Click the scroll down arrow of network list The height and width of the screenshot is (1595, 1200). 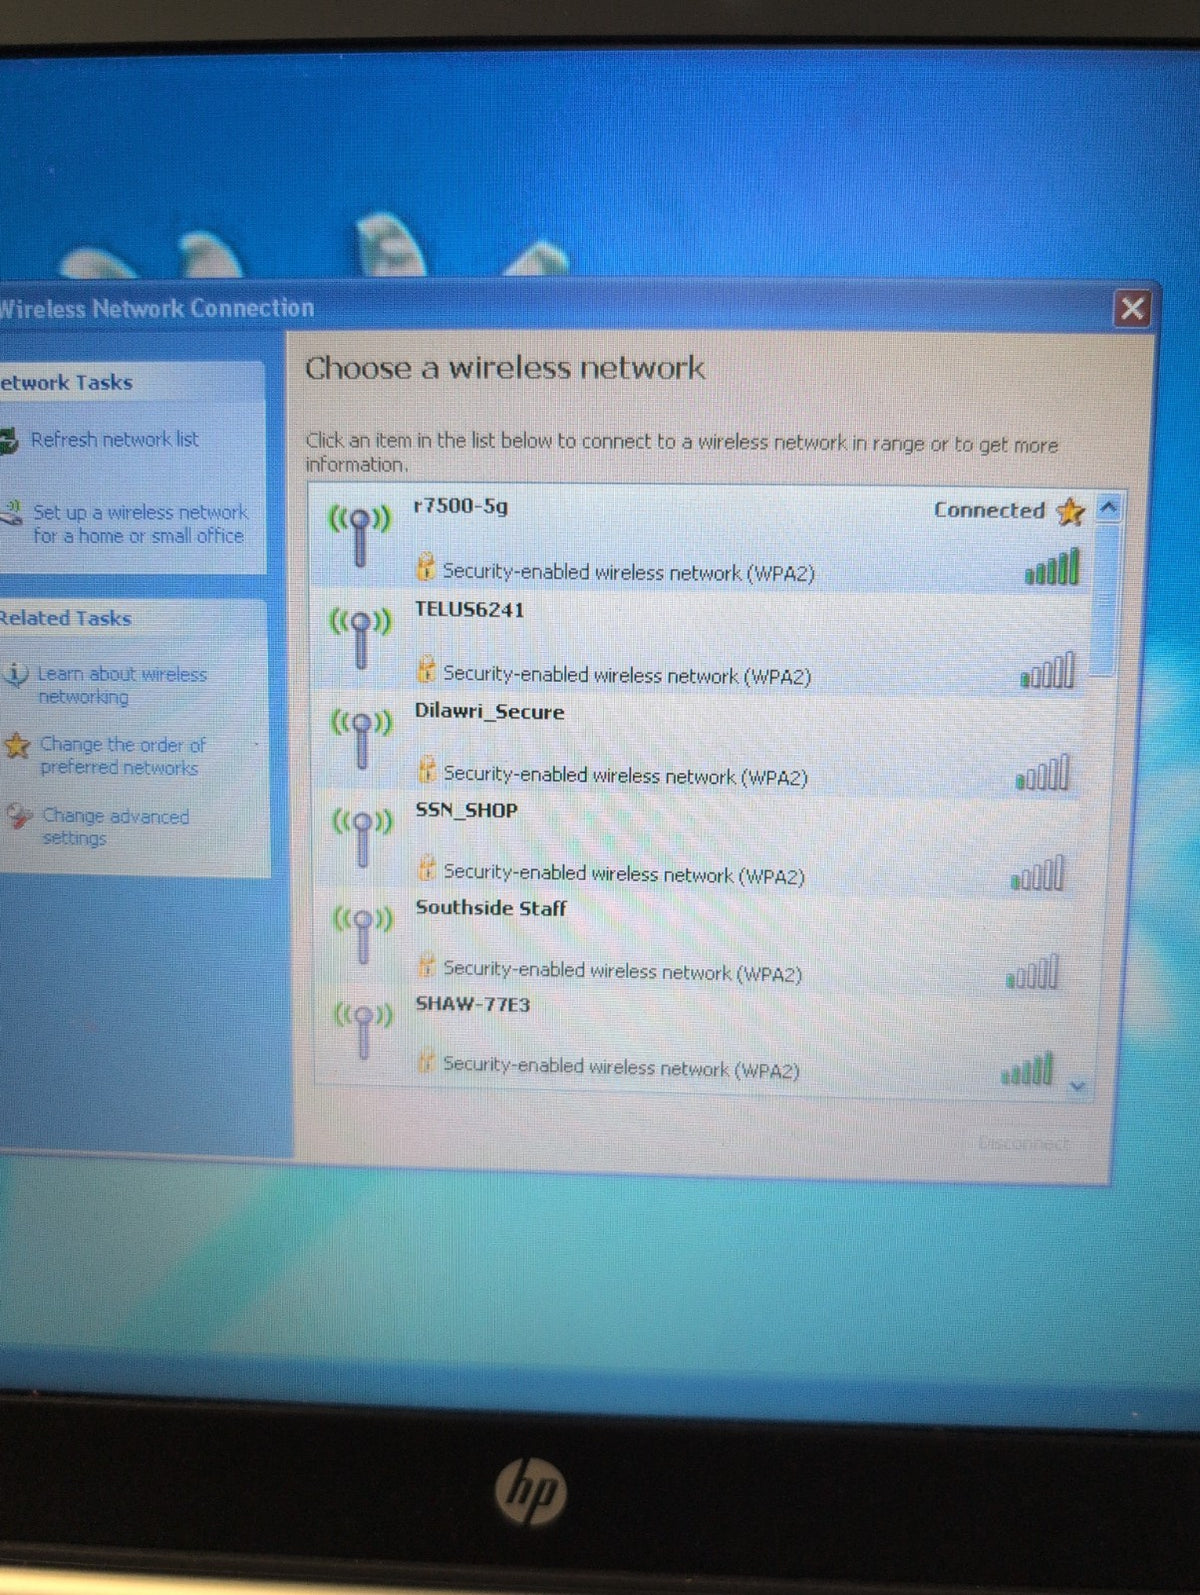1078,1086
